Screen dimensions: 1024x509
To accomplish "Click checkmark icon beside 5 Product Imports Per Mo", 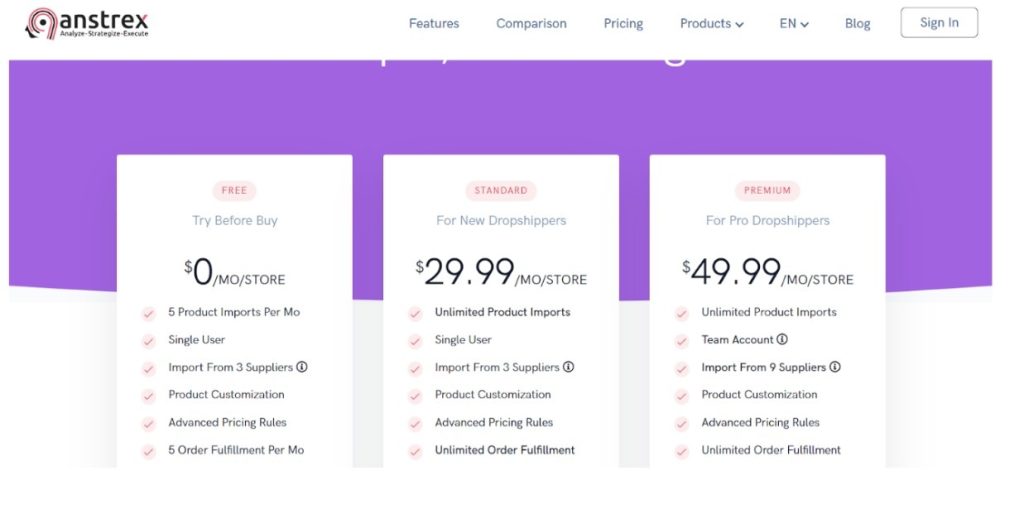I will (149, 314).
